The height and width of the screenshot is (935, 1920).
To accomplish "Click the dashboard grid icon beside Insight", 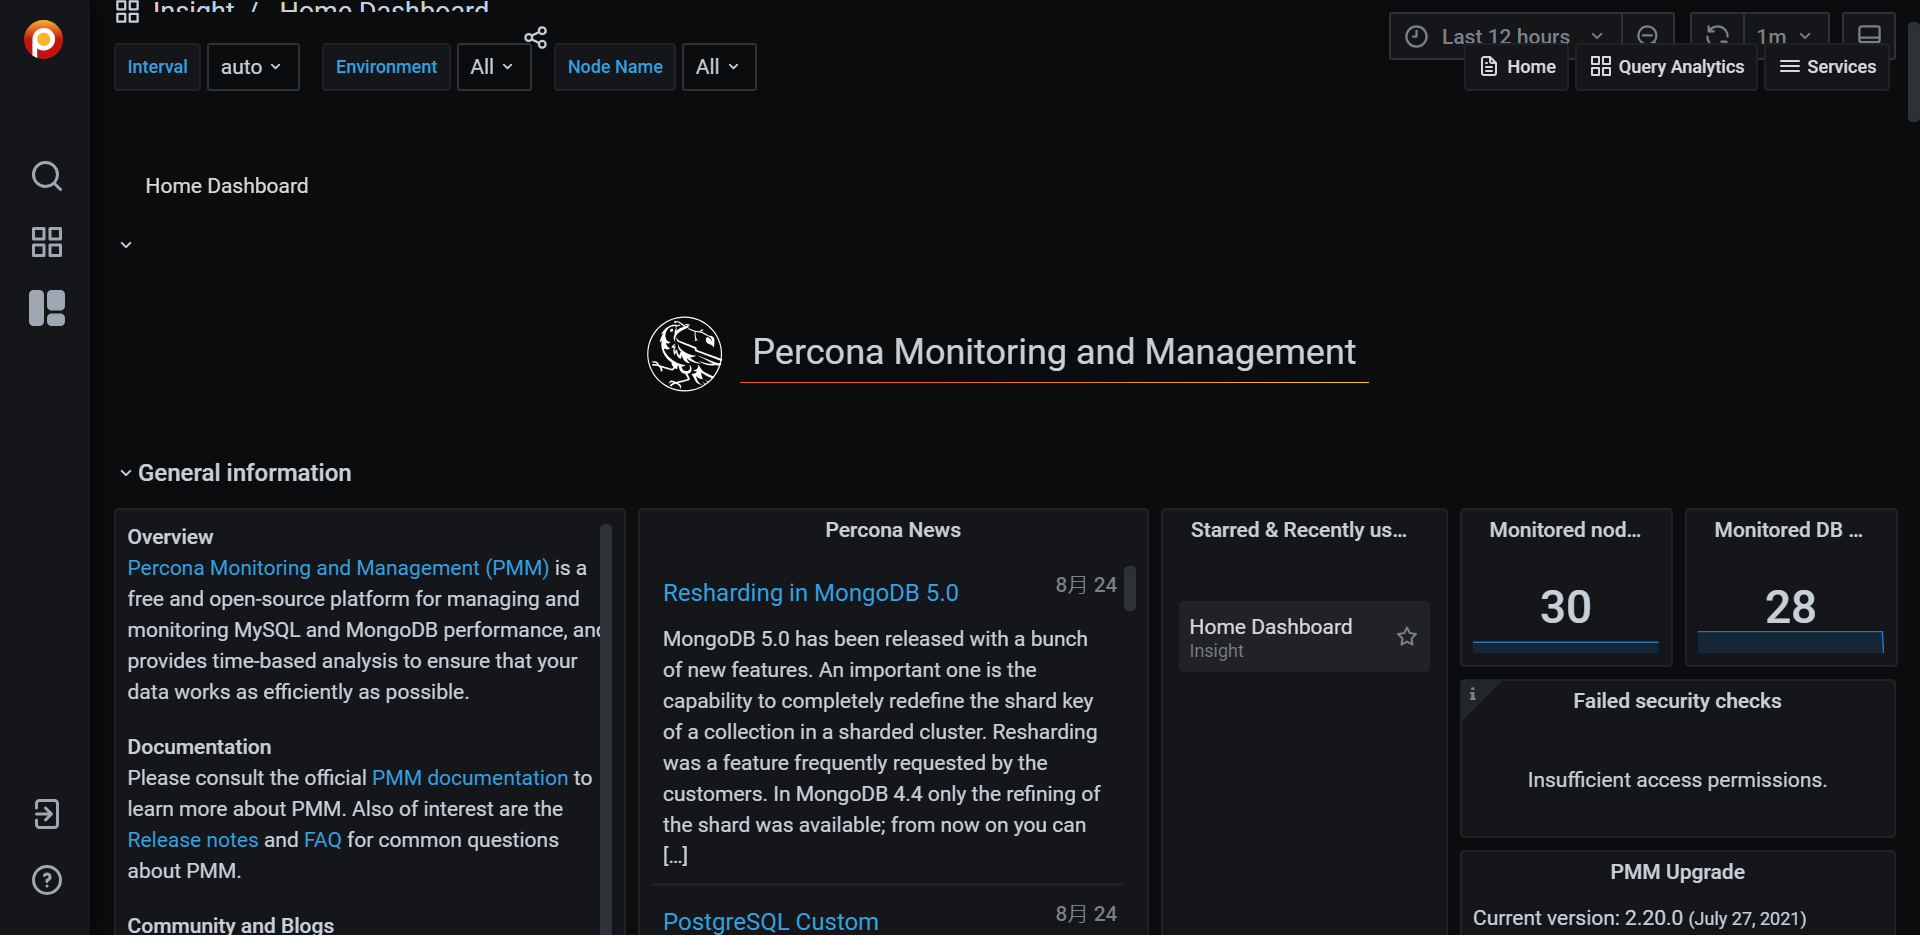I will [127, 11].
